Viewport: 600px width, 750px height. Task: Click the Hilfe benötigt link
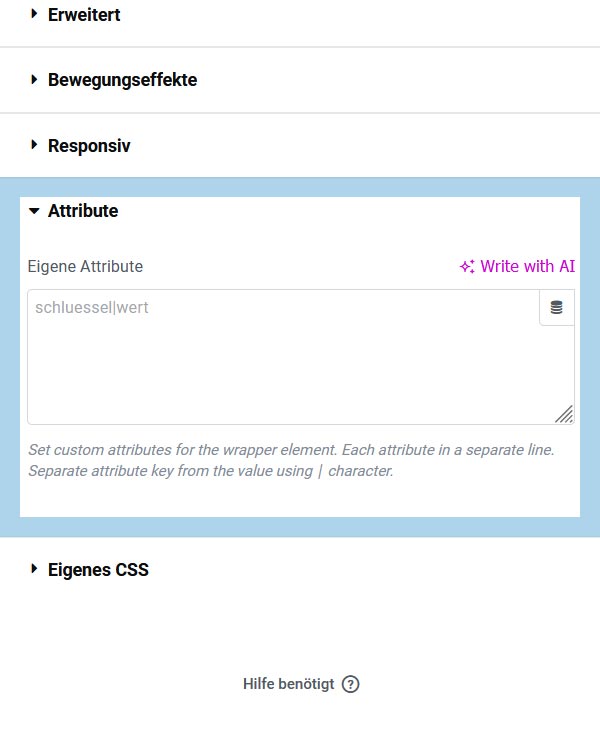click(288, 684)
